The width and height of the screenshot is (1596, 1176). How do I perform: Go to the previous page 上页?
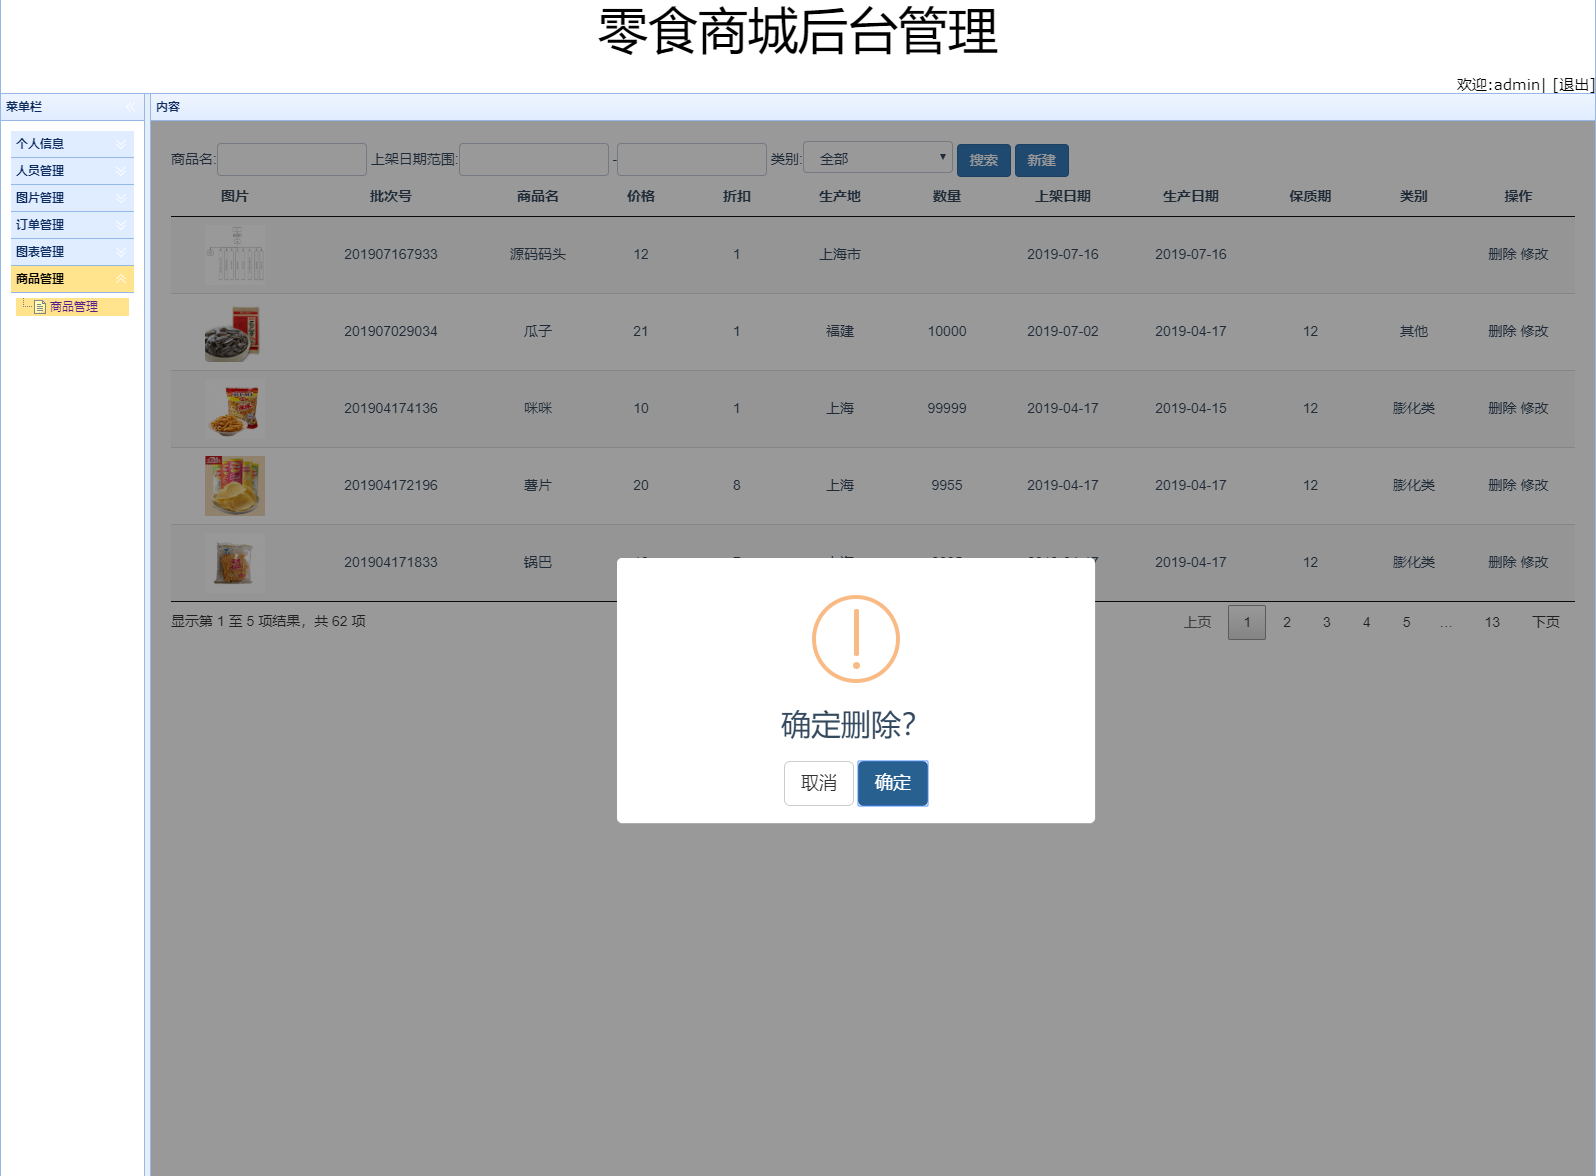[x=1198, y=622]
